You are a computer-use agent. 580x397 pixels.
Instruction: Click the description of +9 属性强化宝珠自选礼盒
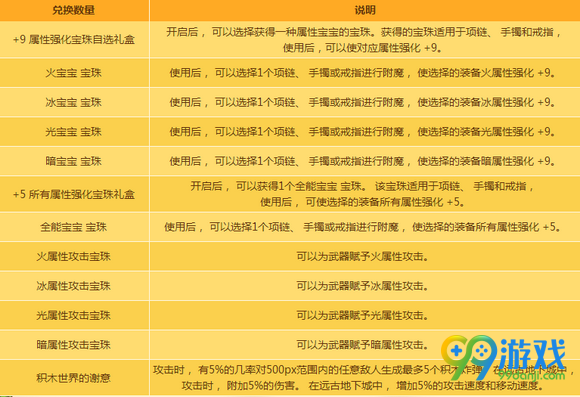(364, 40)
